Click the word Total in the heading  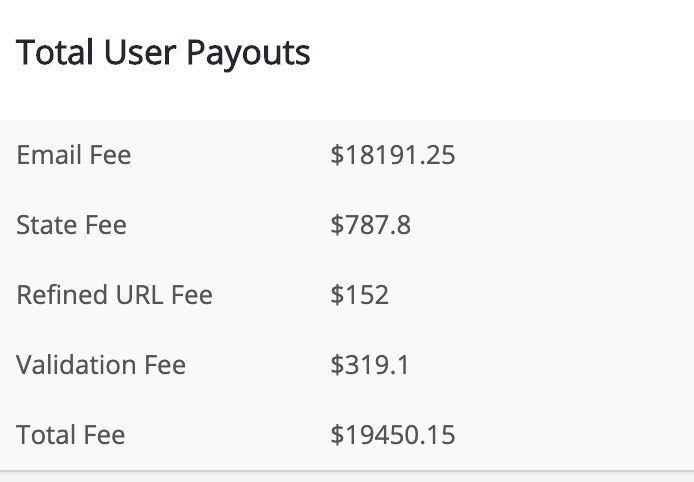55,53
